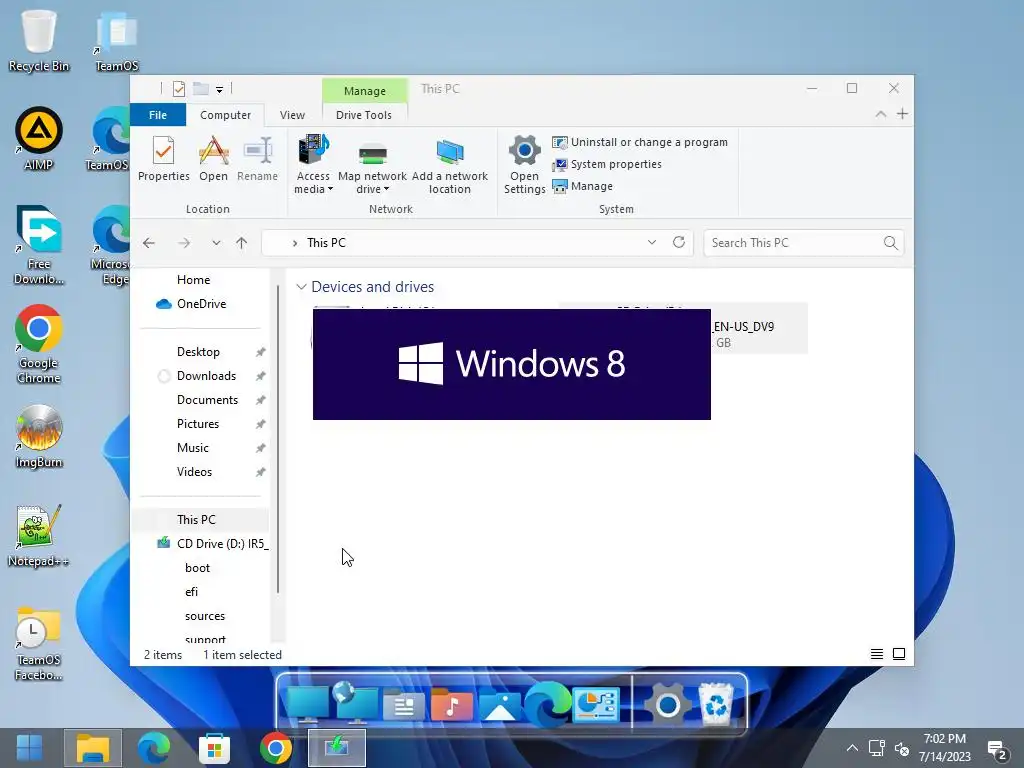Open the notification center icon
The width and height of the screenshot is (1024, 768).
point(997,750)
